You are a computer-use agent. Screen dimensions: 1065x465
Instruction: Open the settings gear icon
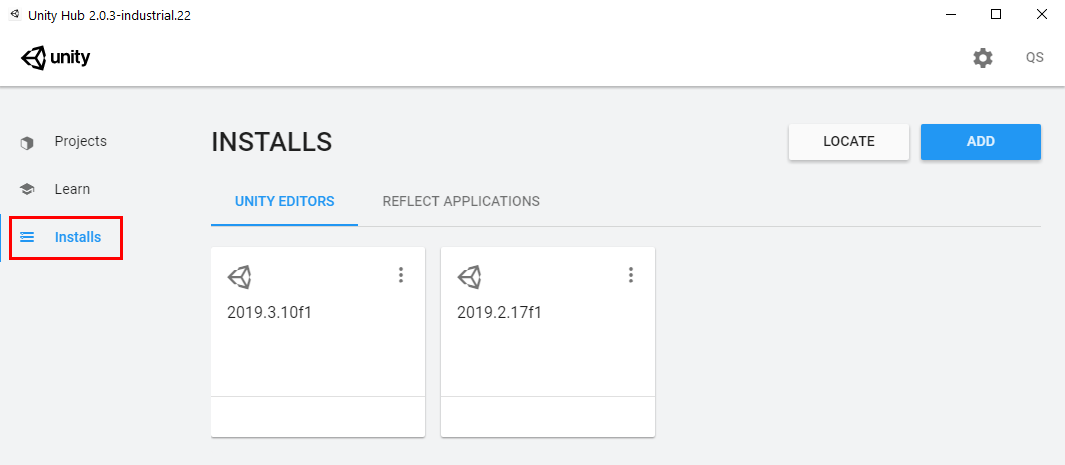pyautogui.click(x=983, y=58)
